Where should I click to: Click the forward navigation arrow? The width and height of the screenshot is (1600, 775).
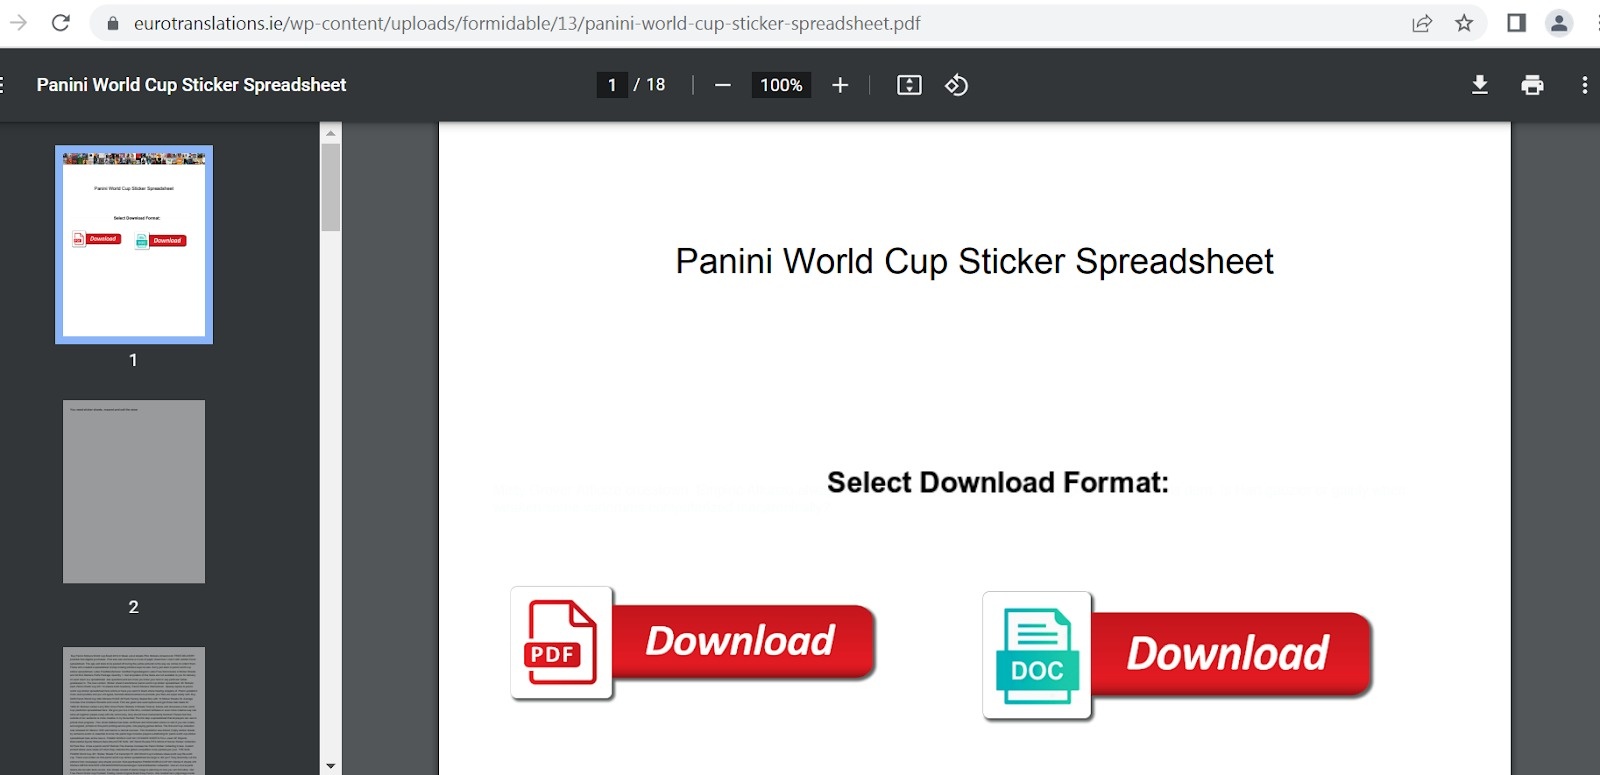18,23
